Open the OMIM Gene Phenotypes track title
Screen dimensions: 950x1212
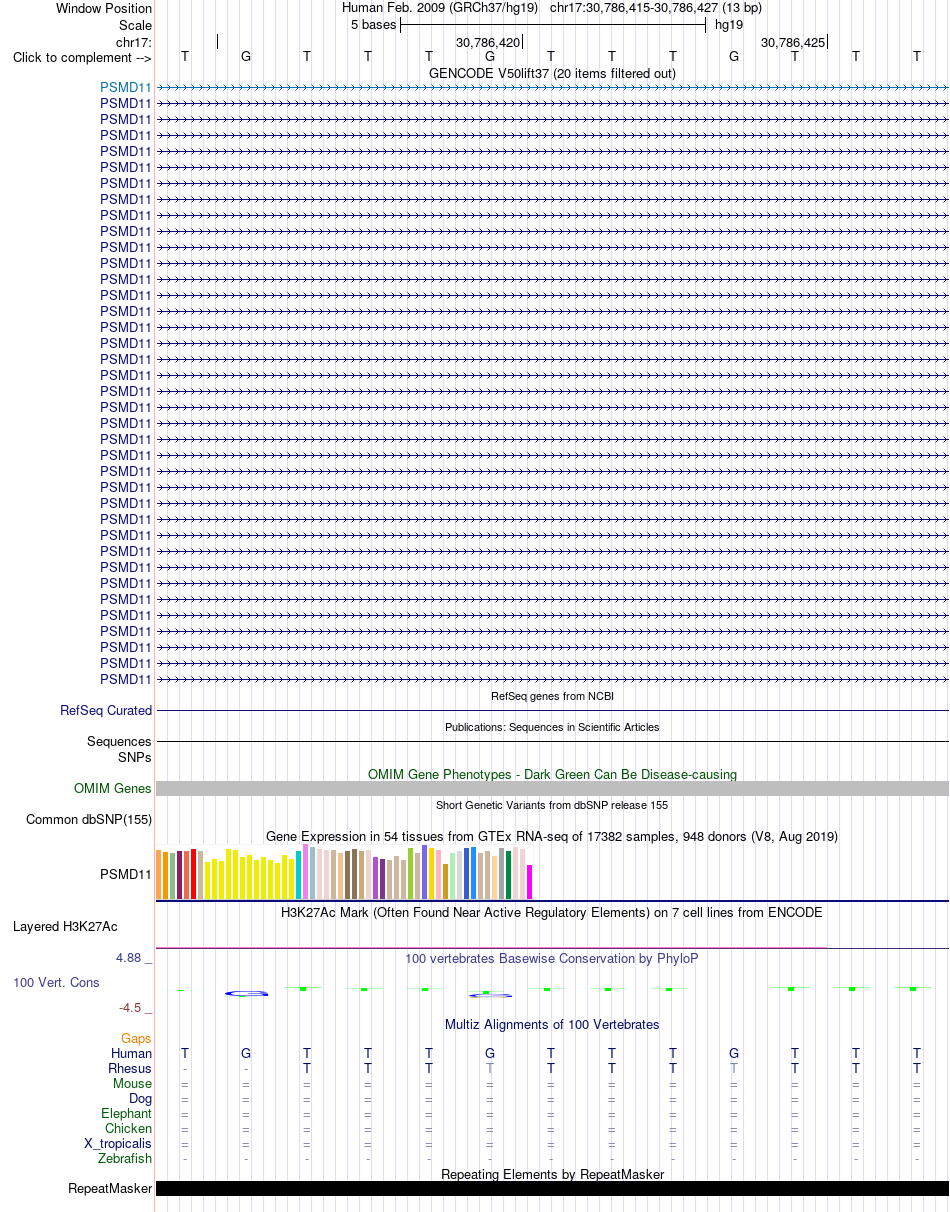[552, 774]
